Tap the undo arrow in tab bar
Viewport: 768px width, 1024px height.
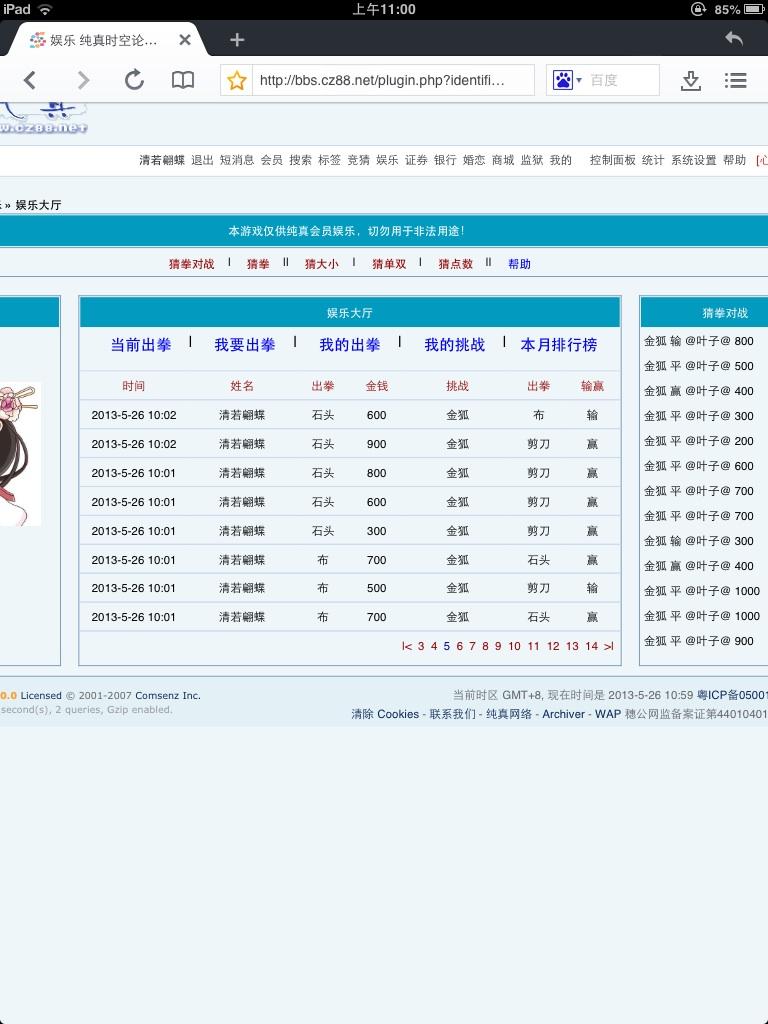(x=734, y=38)
